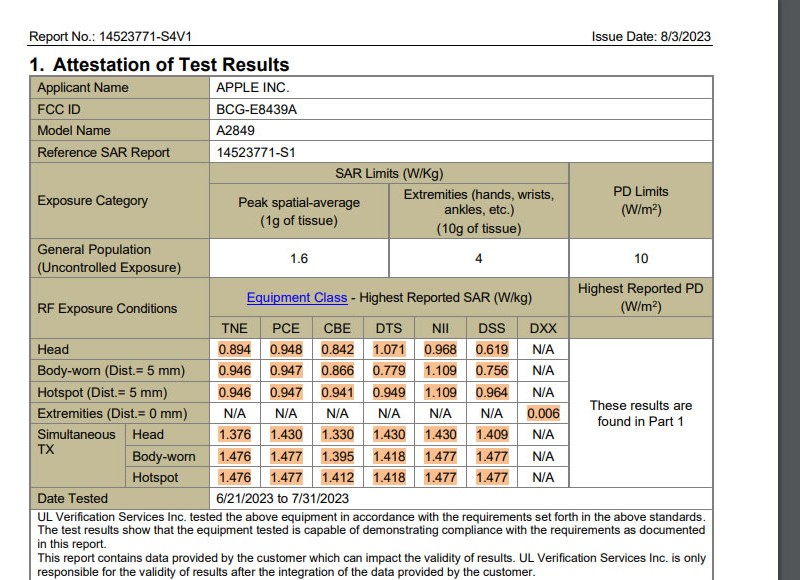Viewport: 800px width, 580px height.
Task: Select the FCC ID value BCG-E8439A
Action: (x=256, y=109)
